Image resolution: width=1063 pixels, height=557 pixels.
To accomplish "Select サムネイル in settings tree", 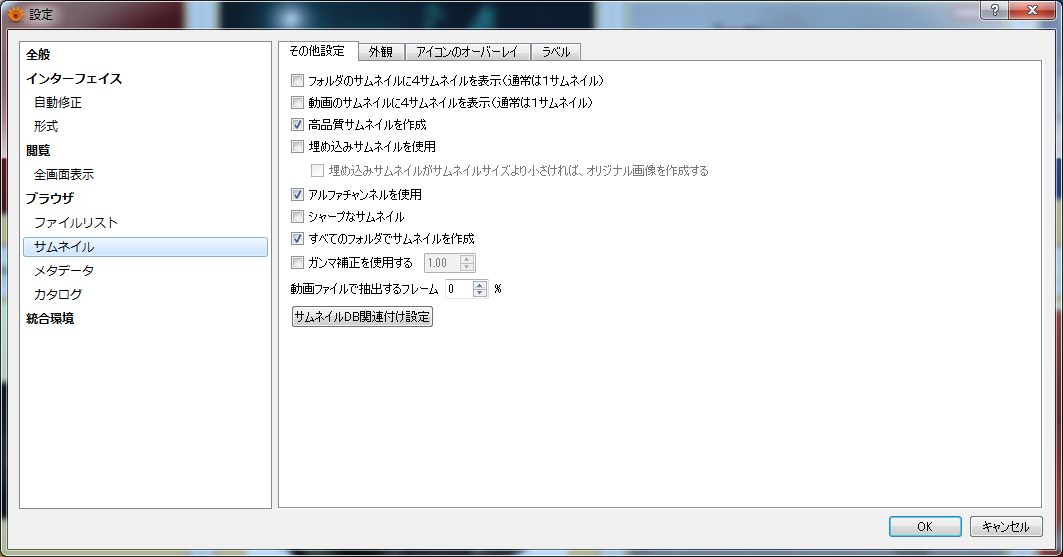I will 145,247.
